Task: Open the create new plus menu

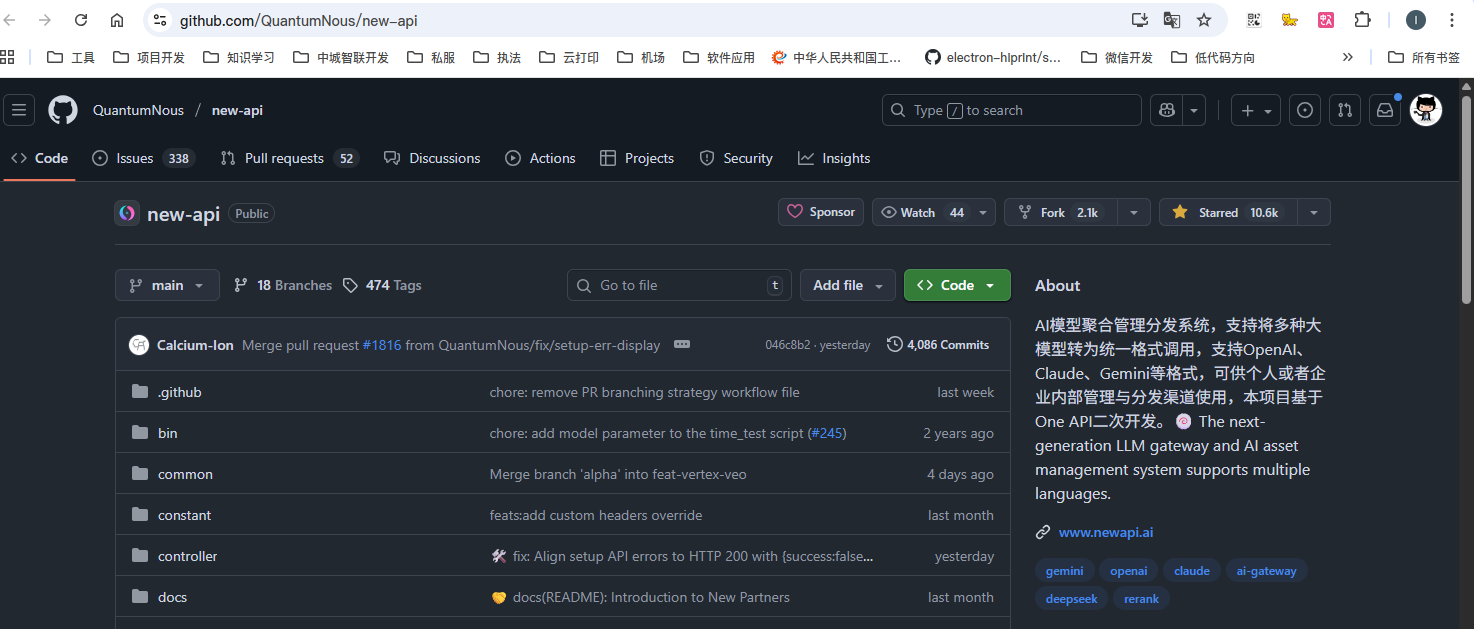Action: pos(1256,110)
